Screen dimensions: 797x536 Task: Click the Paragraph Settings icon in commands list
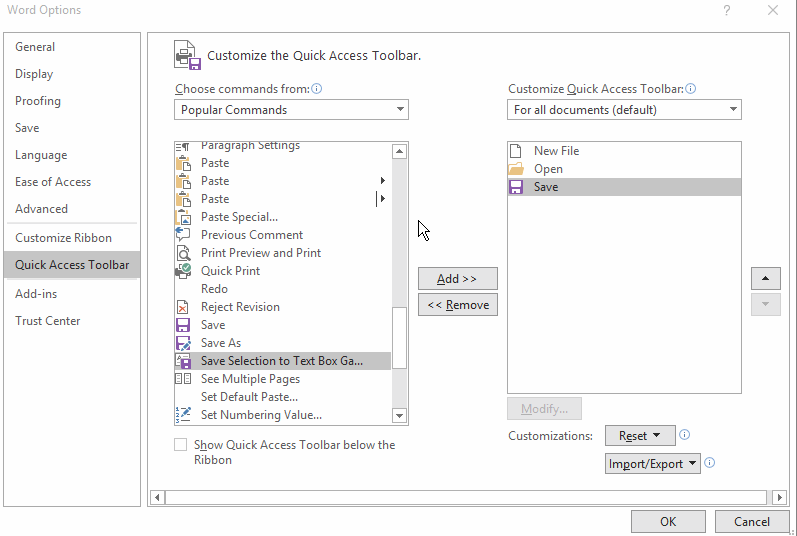(182, 147)
